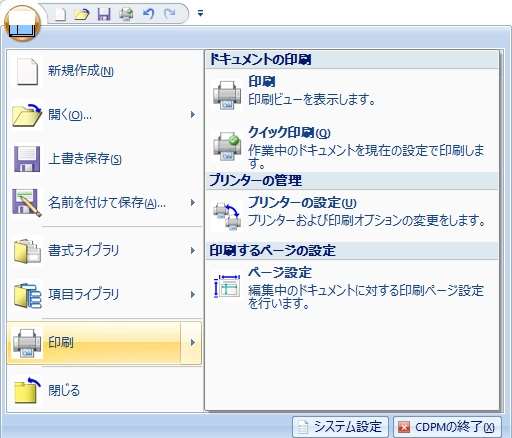Click ドキュメントの印刷 section header
This screenshot has height=438, width=512.
[x=352, y=60]
